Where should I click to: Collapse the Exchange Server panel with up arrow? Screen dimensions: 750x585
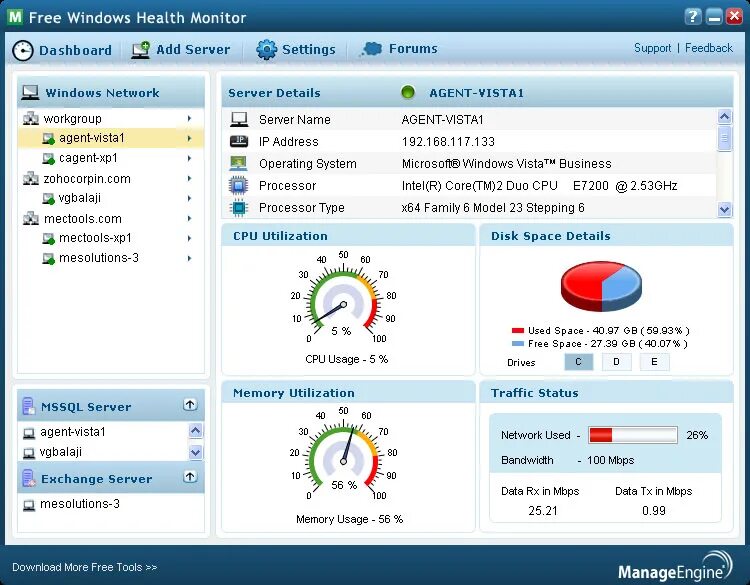coord(190,476)
